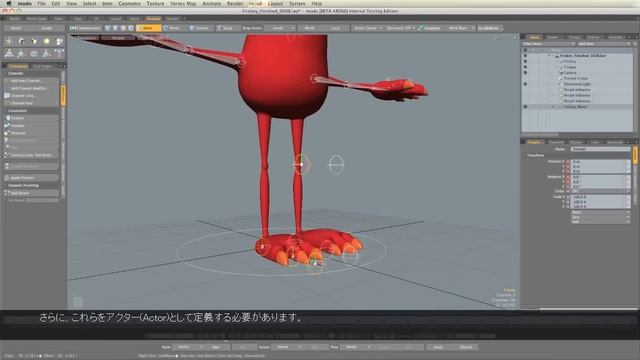Click the fourth selection mode icon after Compensation
The image size is (640, 360).
tap(131, 28)
